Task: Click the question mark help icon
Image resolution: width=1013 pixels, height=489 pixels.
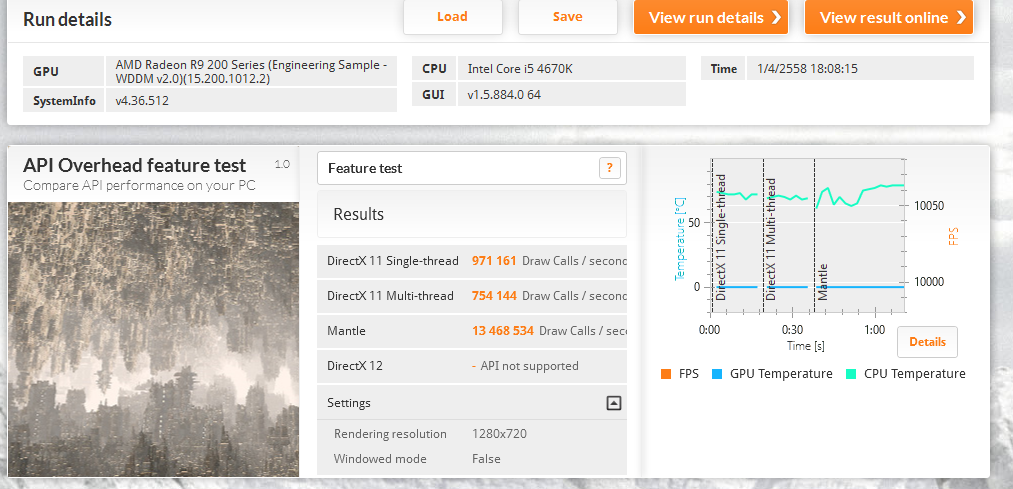Action: (x=609, y=168)
